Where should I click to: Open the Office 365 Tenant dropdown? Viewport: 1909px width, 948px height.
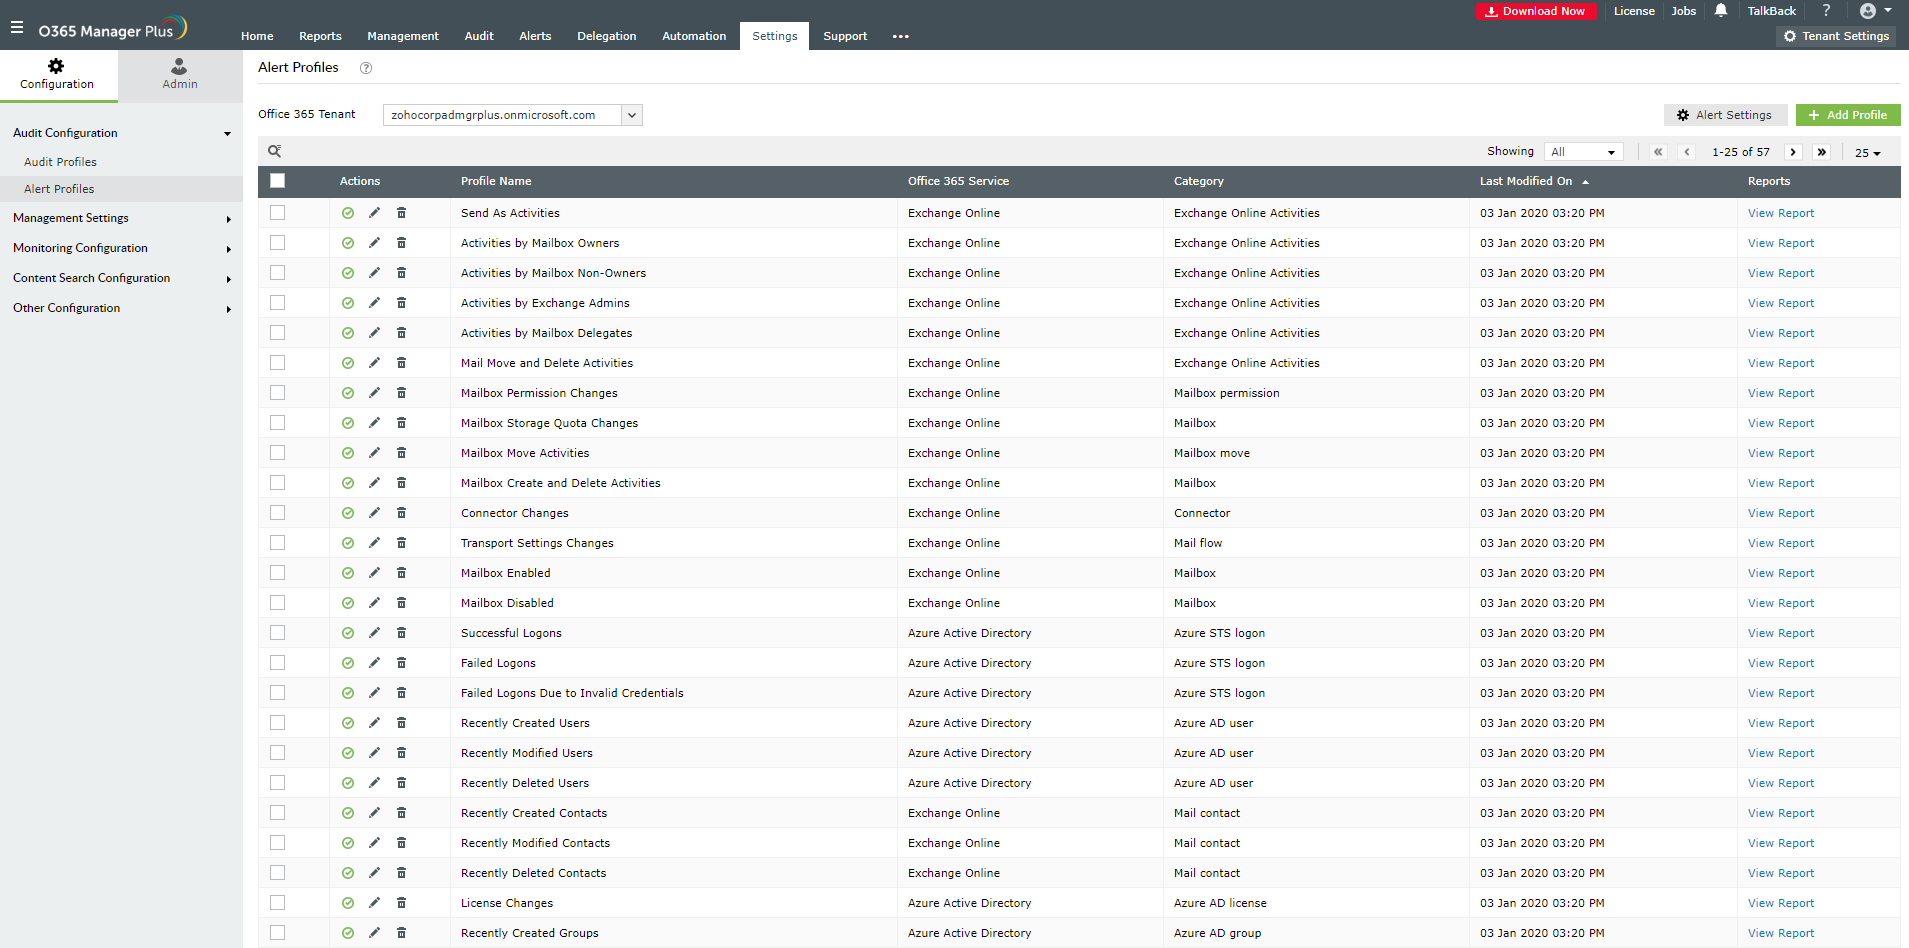point(631,115)
